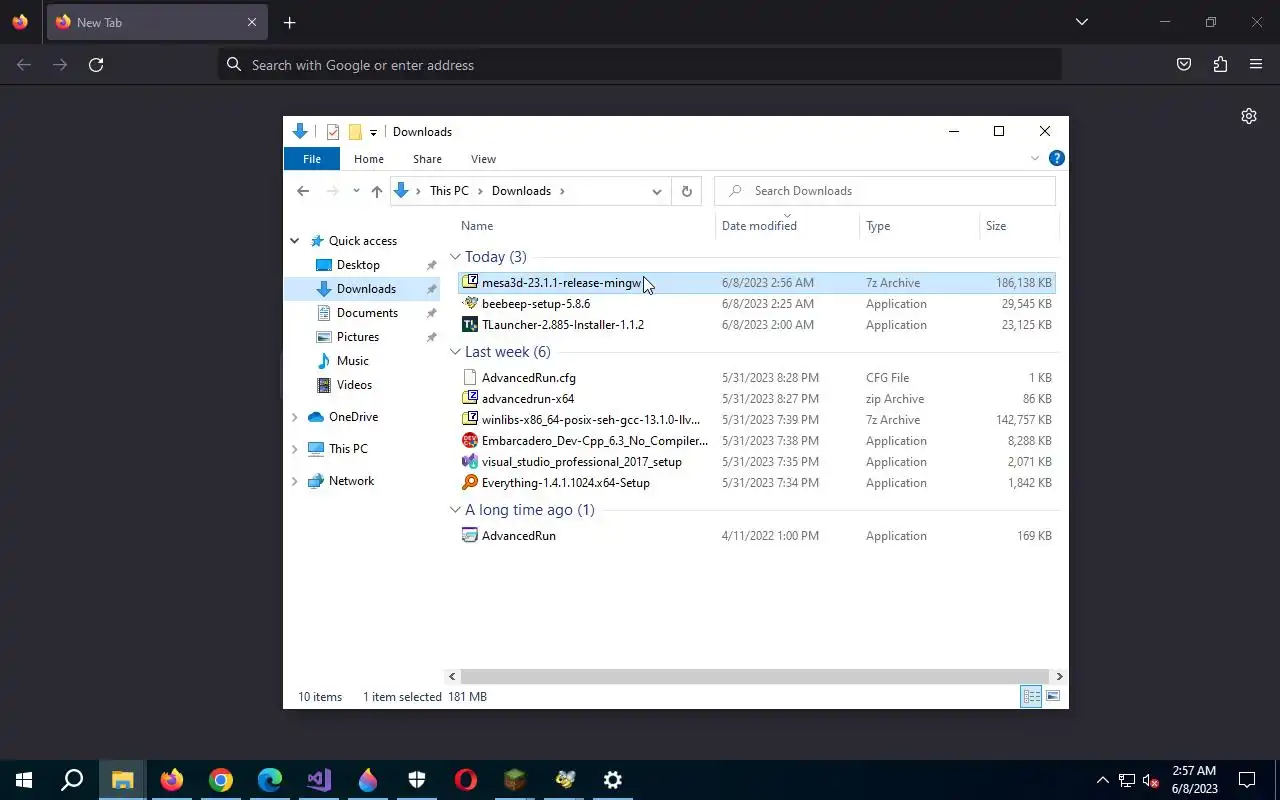Switch to large icons view layout
The height and width of the screenshot is (800, 1280).
[x=1052, y=696]
